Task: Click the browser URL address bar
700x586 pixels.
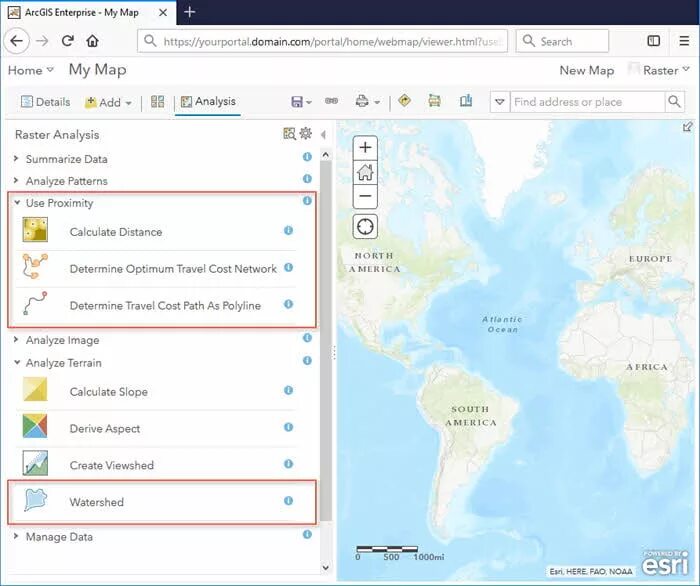Action: click(322, 41)
